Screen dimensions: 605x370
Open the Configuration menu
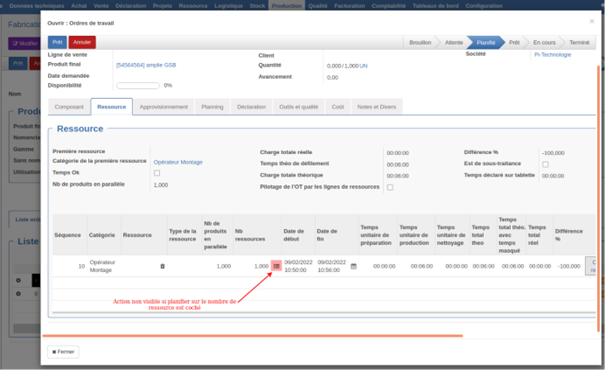484,6
